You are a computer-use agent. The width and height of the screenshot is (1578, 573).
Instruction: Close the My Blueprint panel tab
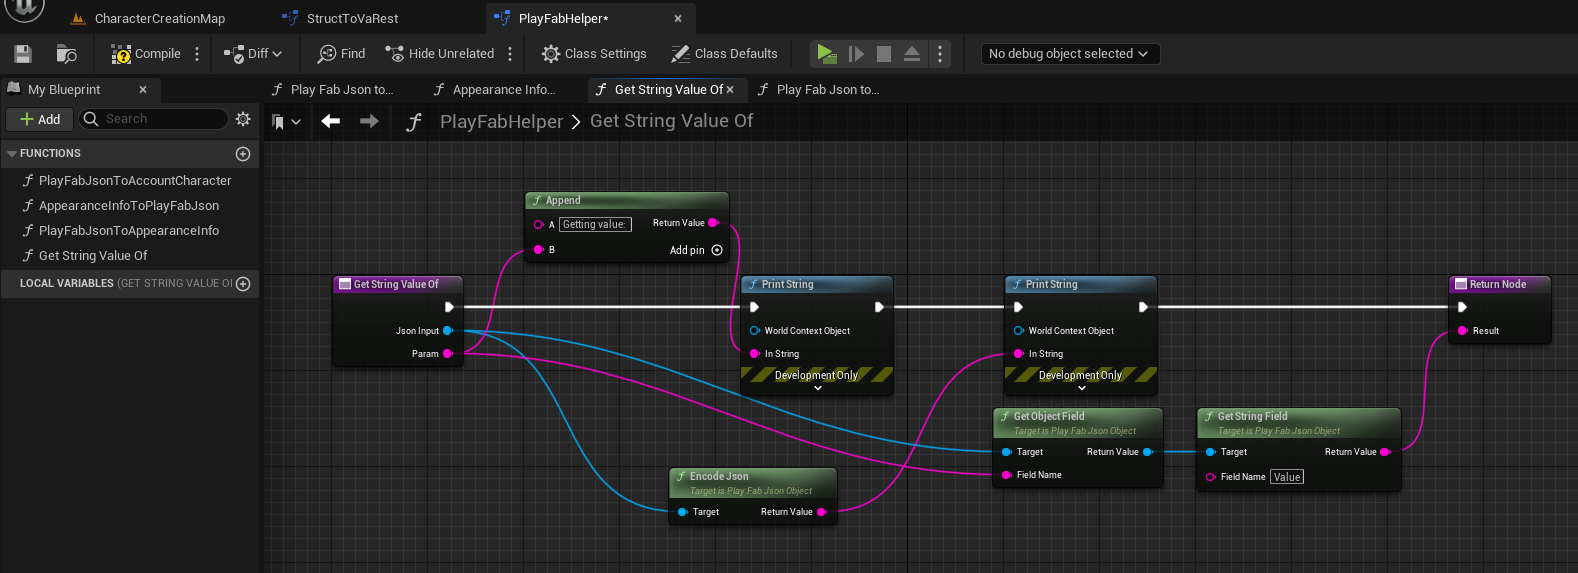click(x=143, y=89)
